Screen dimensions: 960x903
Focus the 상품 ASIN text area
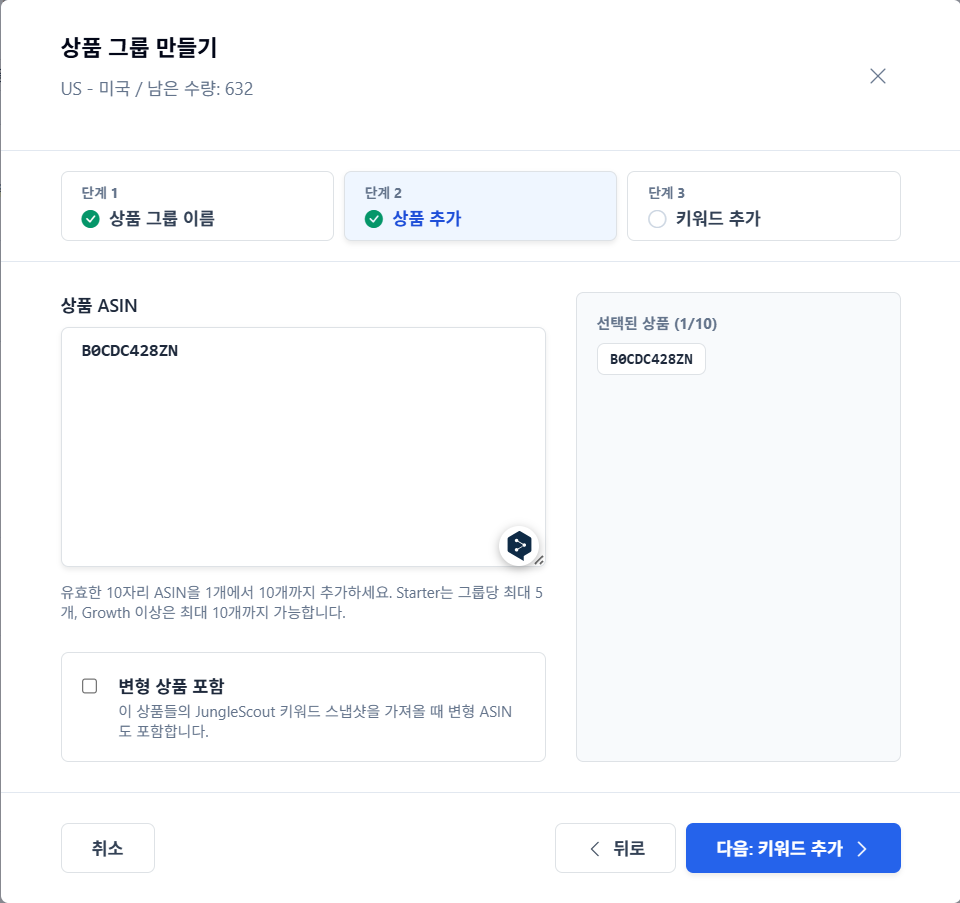click(x=303, y=447)
